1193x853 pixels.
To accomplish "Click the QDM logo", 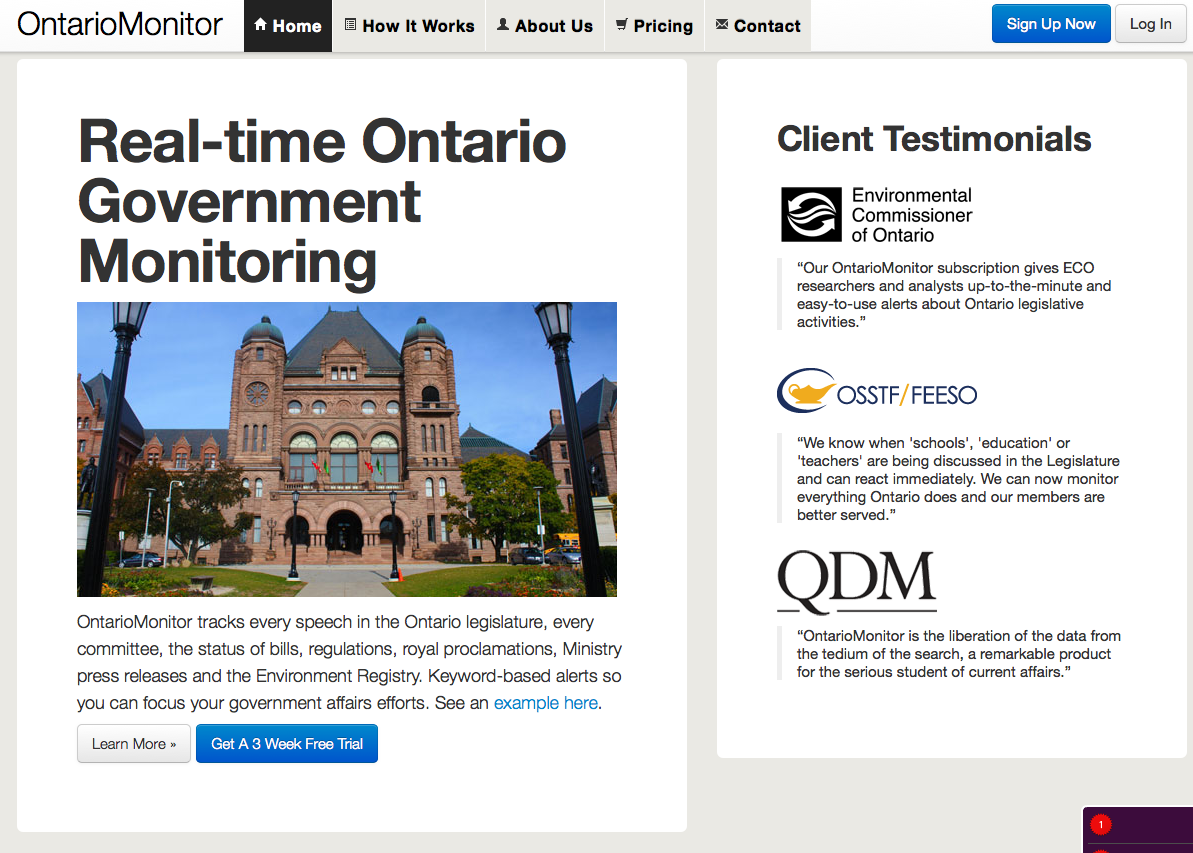I will (x=857, y=582).
